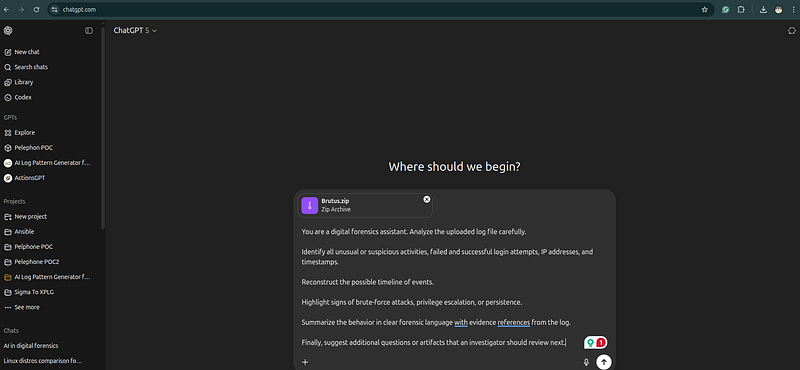This screenshot has width=800, height=370.
Task: Open Search chats
Action: tap(26, 67)
